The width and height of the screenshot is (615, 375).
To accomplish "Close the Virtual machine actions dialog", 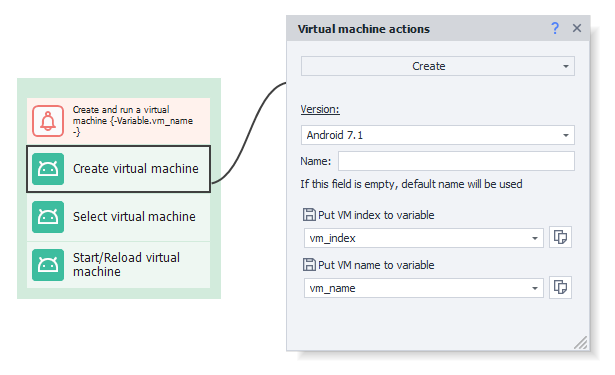I will coord(577,28).
